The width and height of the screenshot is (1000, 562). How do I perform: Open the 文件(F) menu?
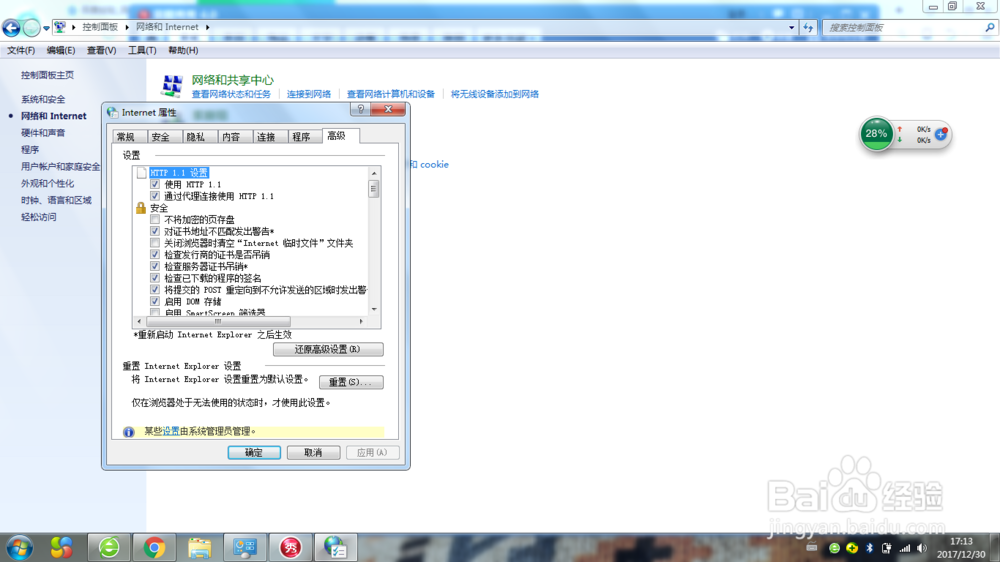click(x=21, y=50)
